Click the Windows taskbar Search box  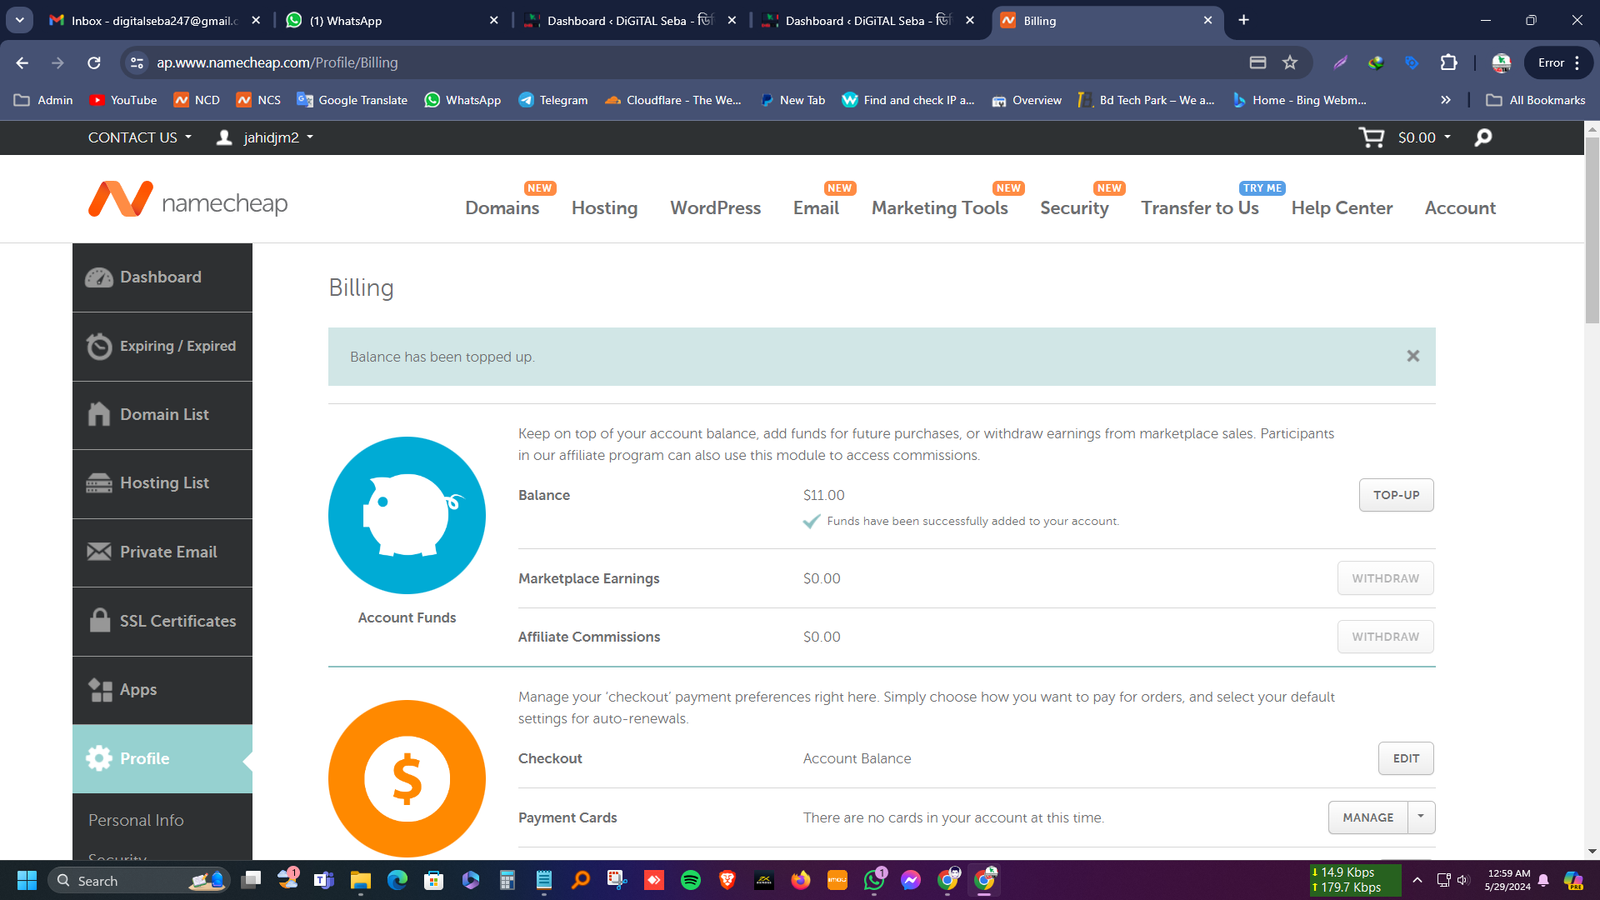point(138,880)
